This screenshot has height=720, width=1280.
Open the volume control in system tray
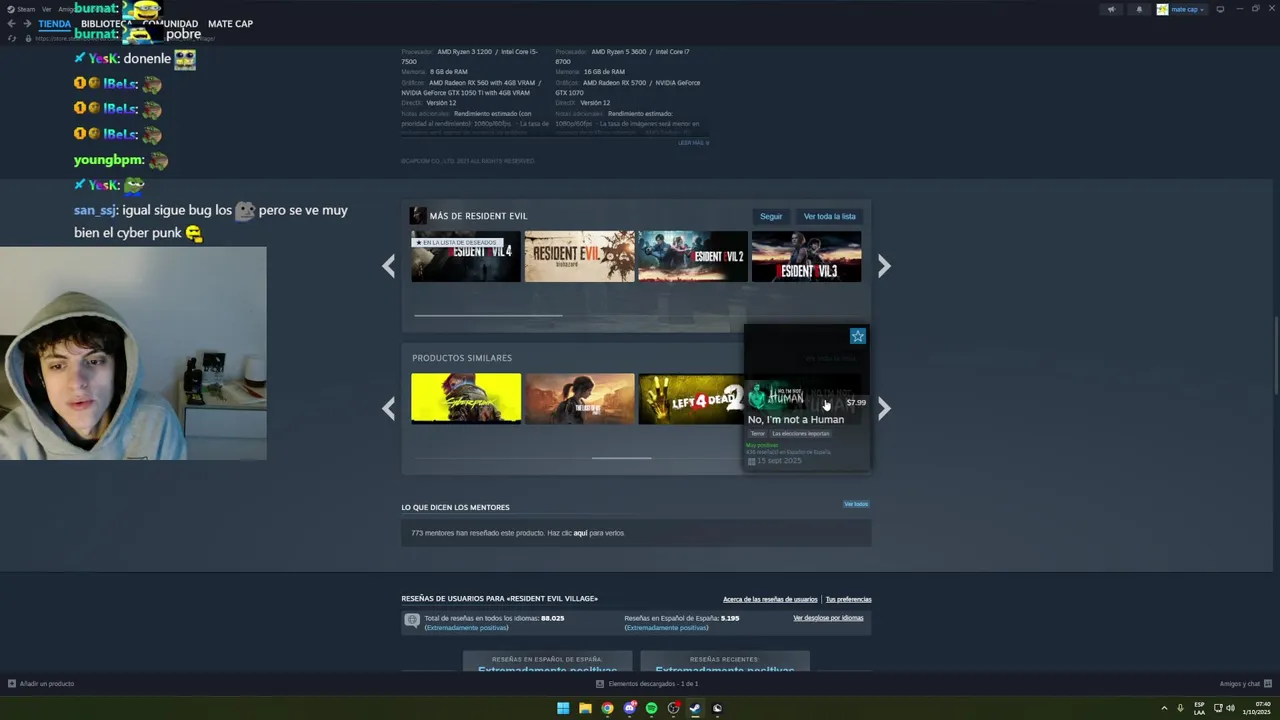[x=1230, y=708]
